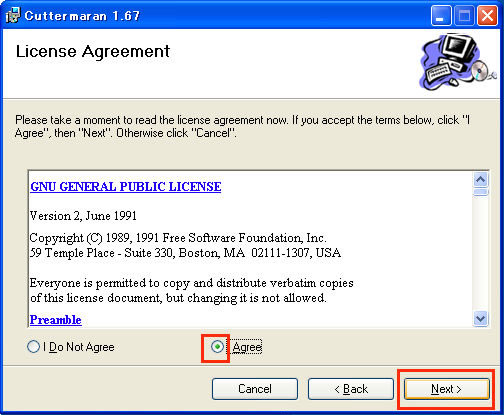Click the computer and CD setup graphic
Viewport: 504px width, 415px height.
pos(457,62)
